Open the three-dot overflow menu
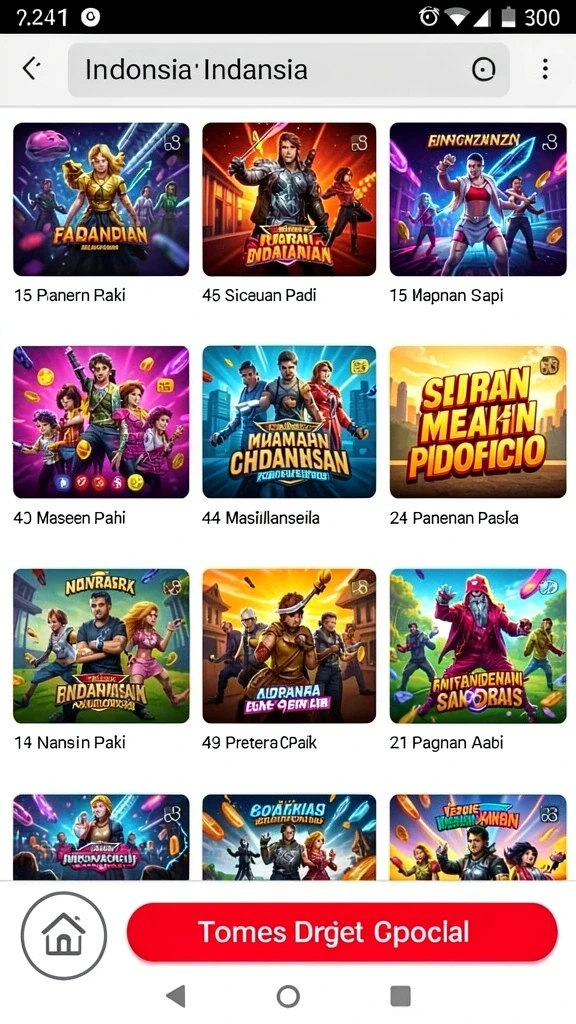 [545, 69]
